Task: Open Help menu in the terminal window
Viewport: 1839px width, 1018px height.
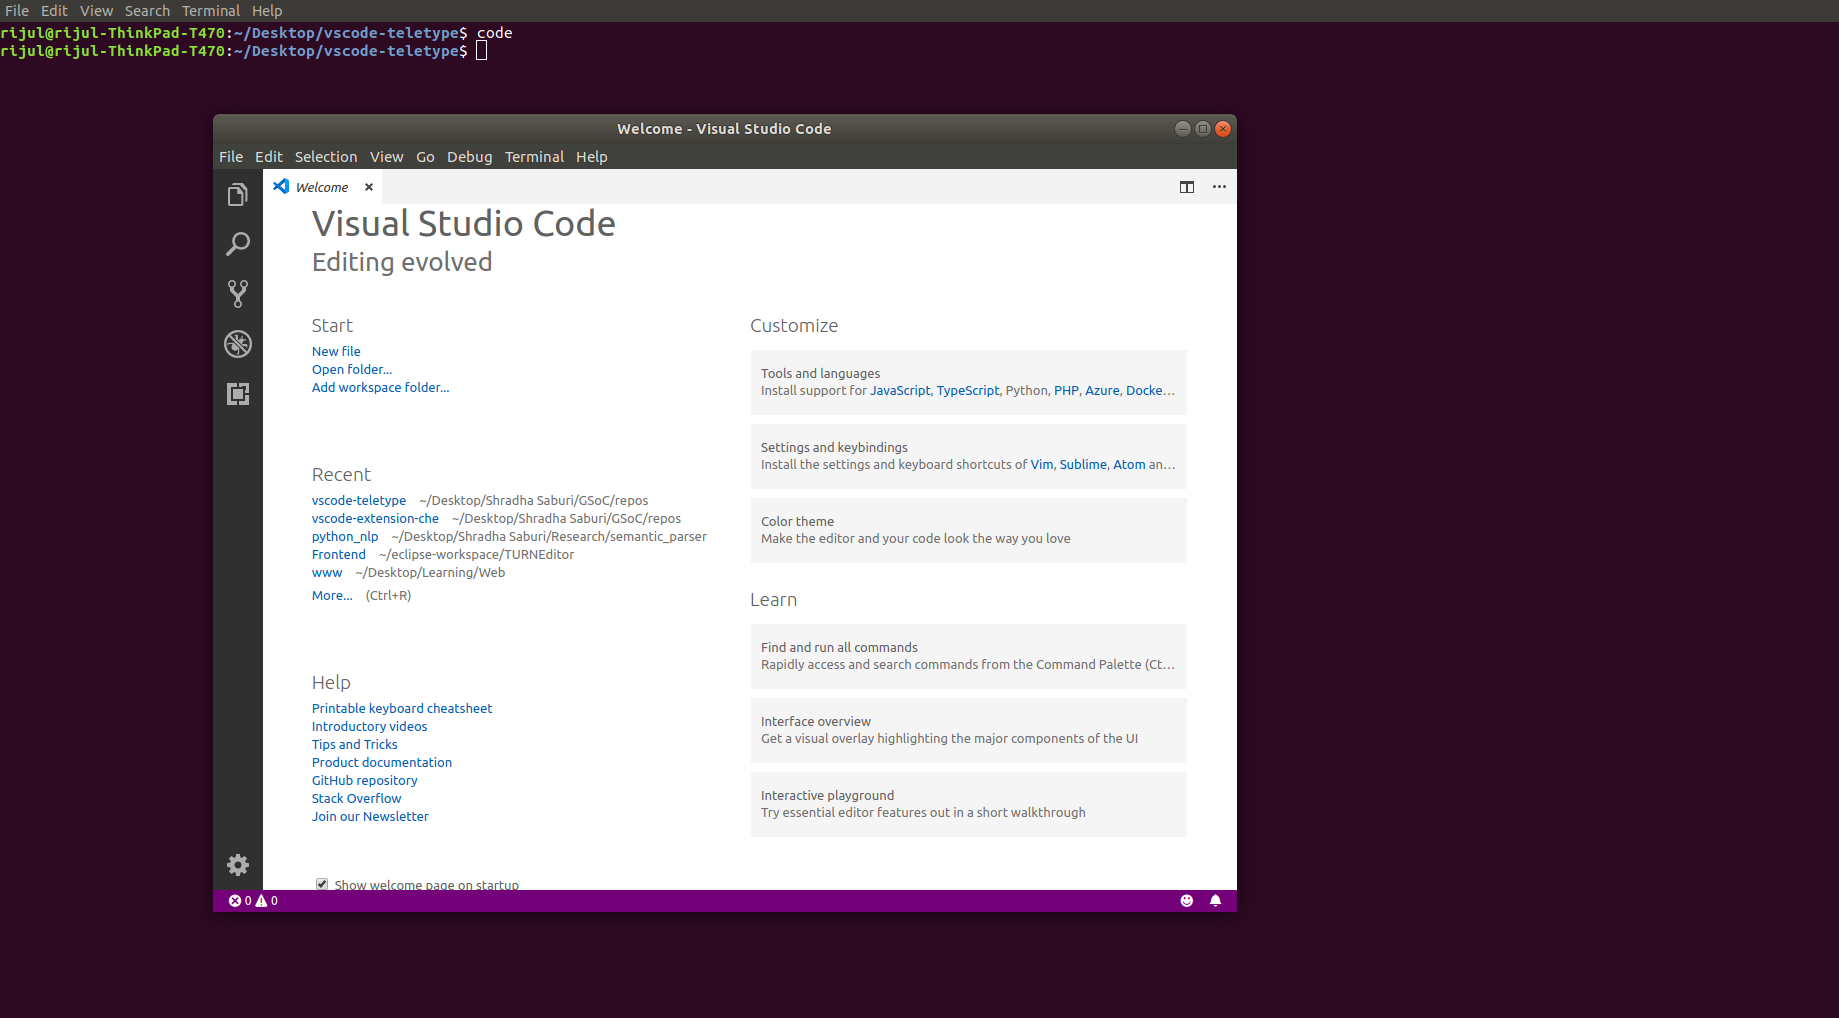Action: (x=267, y=11)
